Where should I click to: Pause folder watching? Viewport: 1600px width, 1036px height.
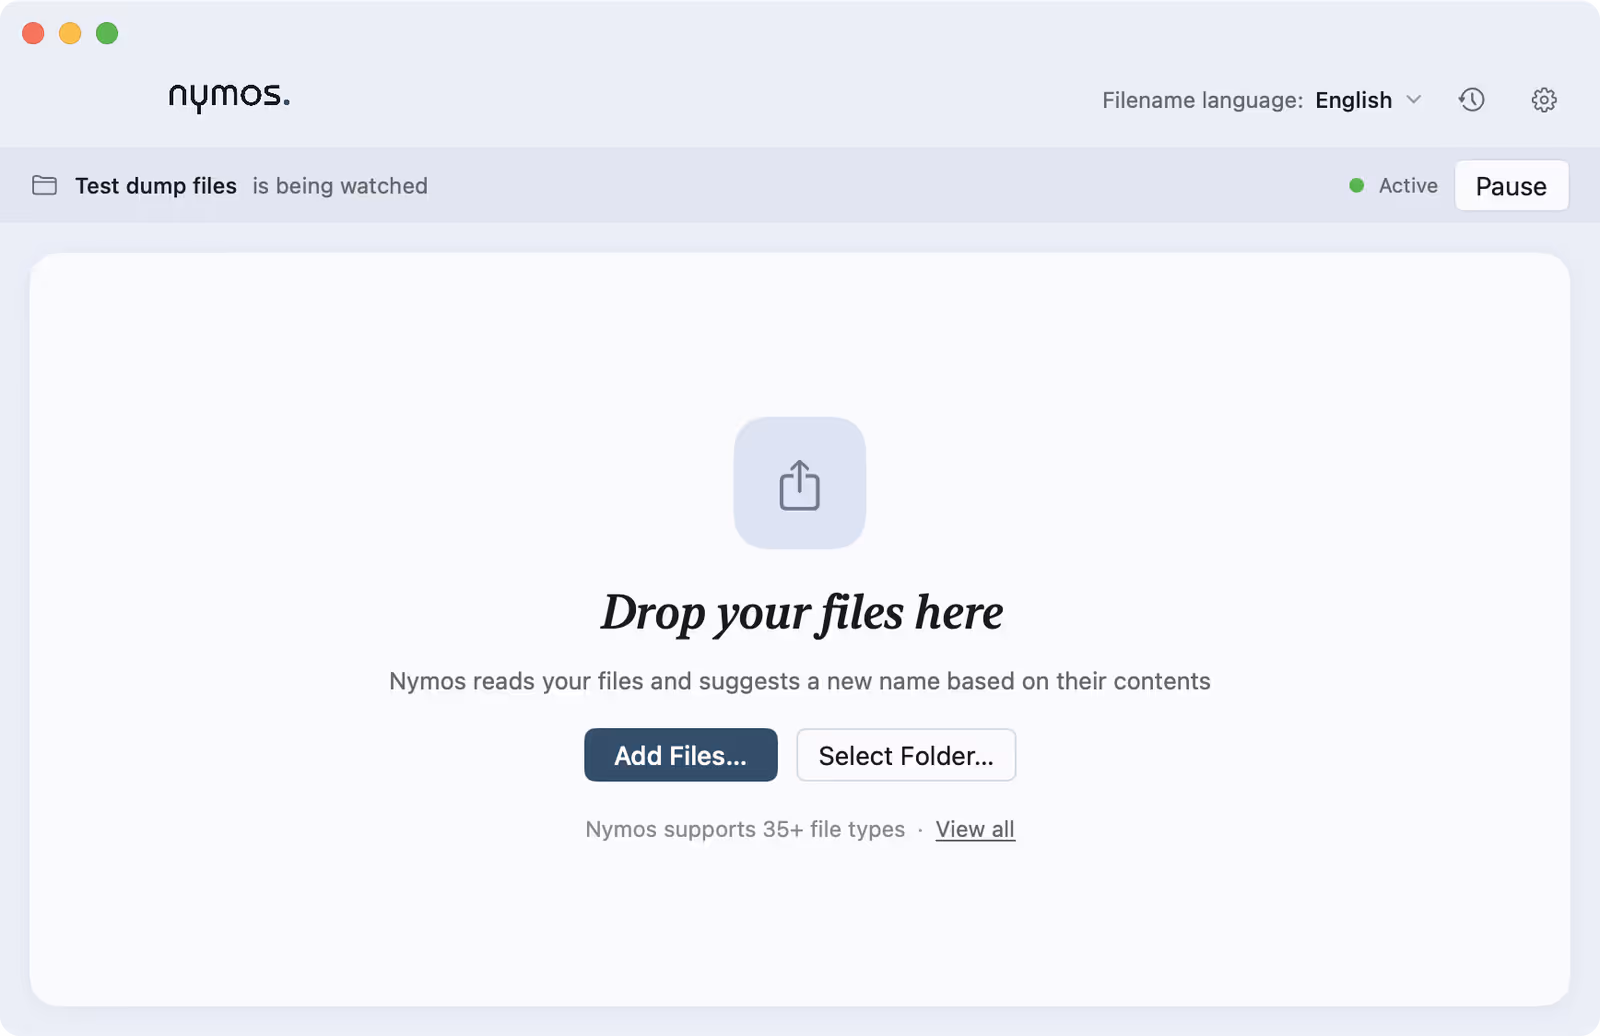[x=1511, y=186]
